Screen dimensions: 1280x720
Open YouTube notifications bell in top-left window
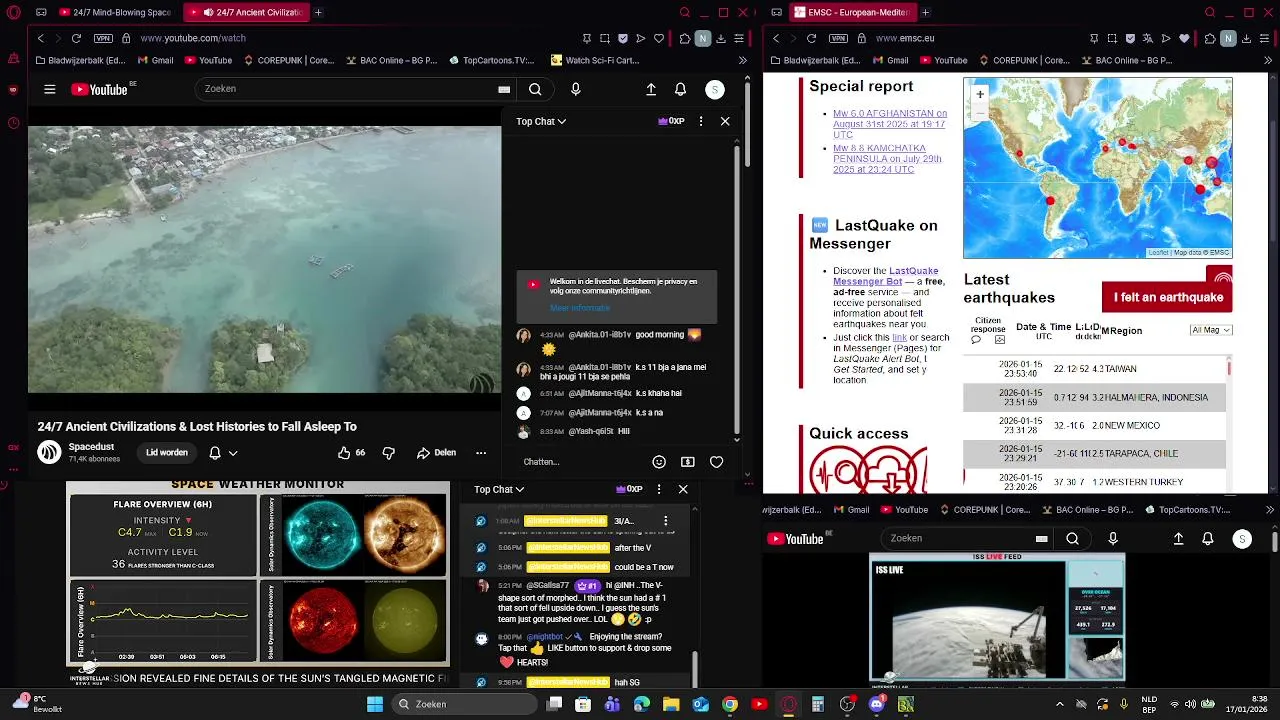pos(680,89)
